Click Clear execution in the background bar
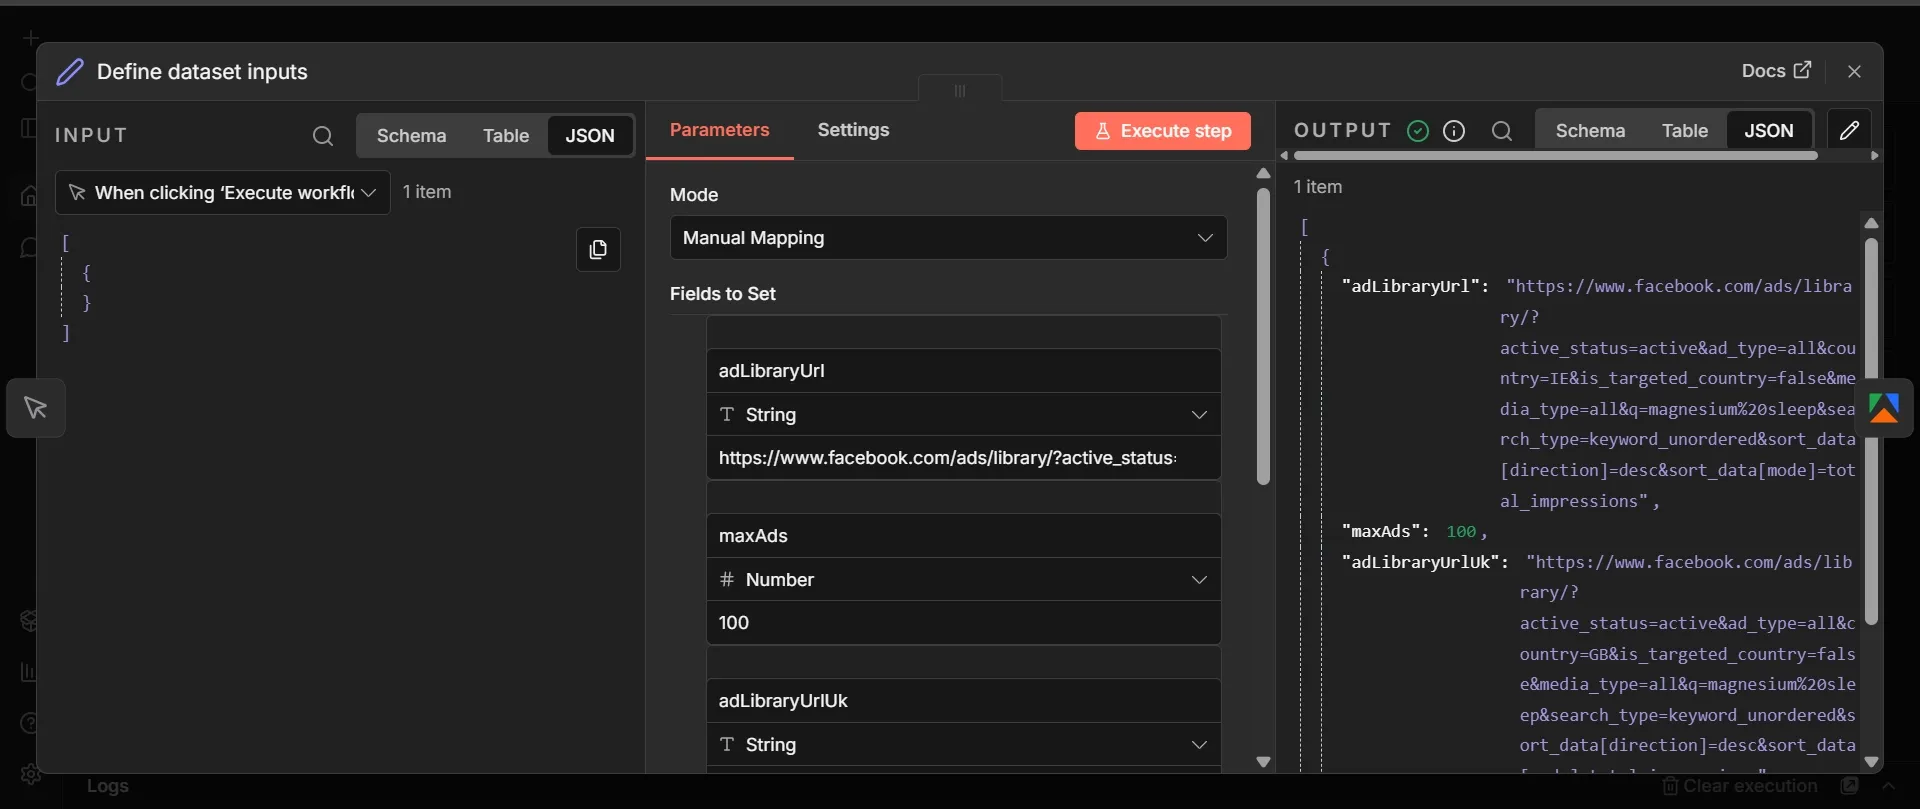The height and width of the screenshot is (809, 1920). [1740, 786]
